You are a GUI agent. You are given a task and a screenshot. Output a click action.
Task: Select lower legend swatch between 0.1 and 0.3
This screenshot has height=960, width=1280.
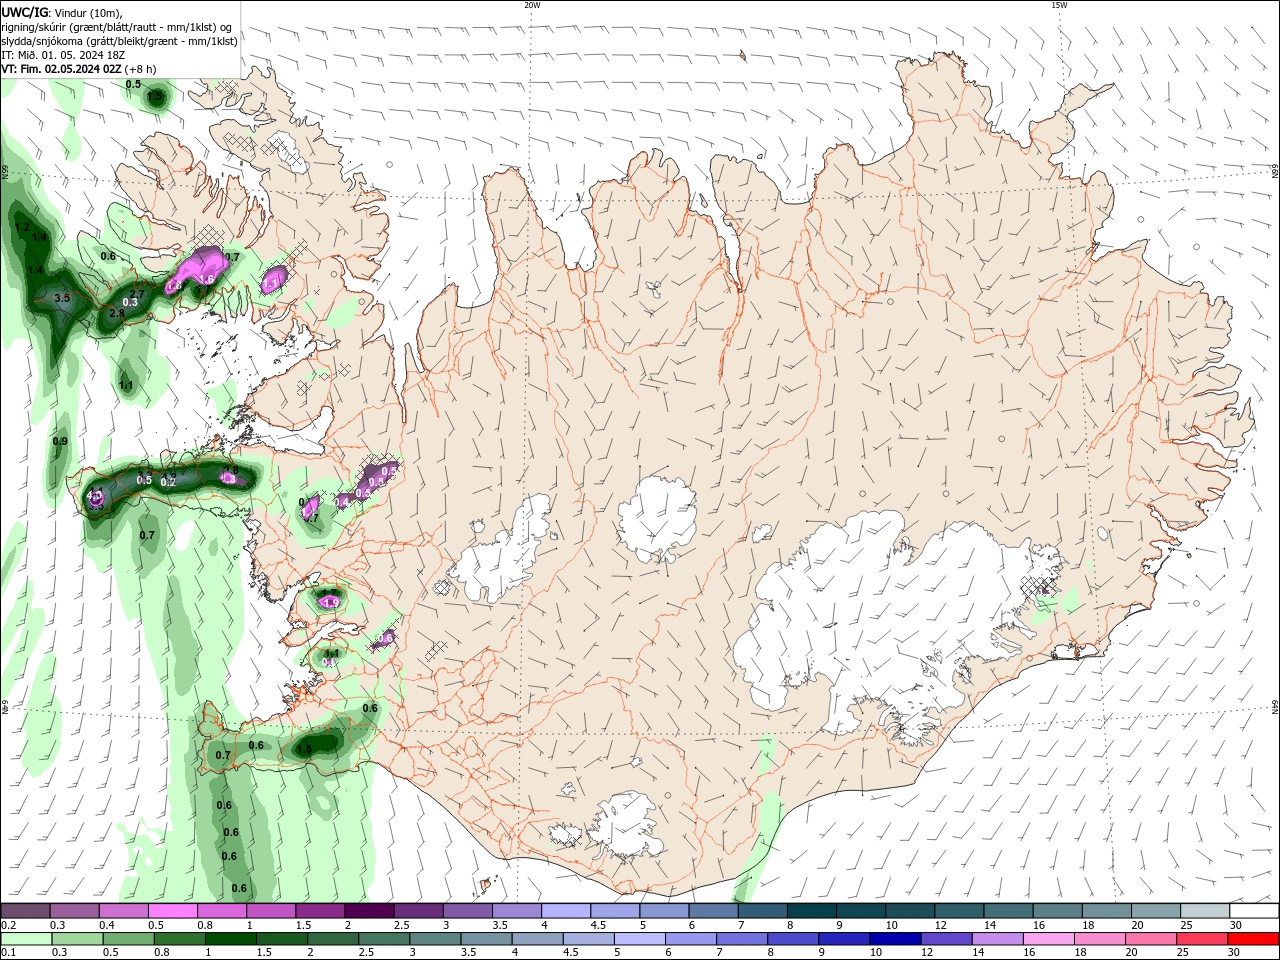(26, 938)
